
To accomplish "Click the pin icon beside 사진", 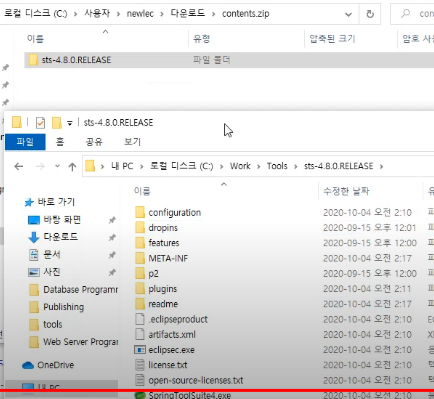I will (x=112, y=272).
